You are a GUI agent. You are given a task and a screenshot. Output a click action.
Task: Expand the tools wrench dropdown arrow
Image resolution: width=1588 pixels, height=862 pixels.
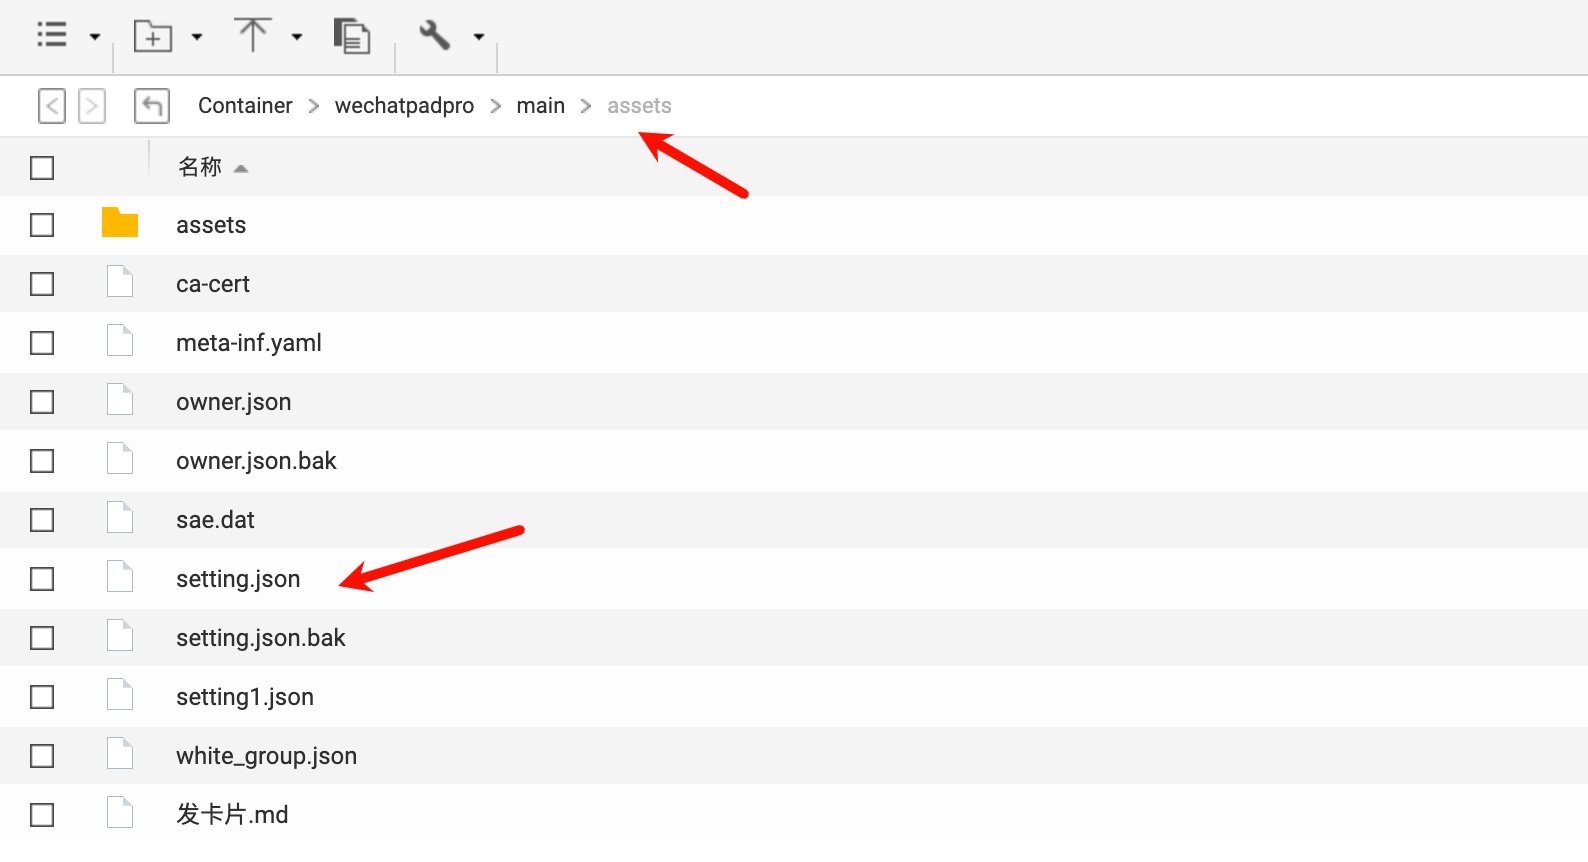coord(479,37)
